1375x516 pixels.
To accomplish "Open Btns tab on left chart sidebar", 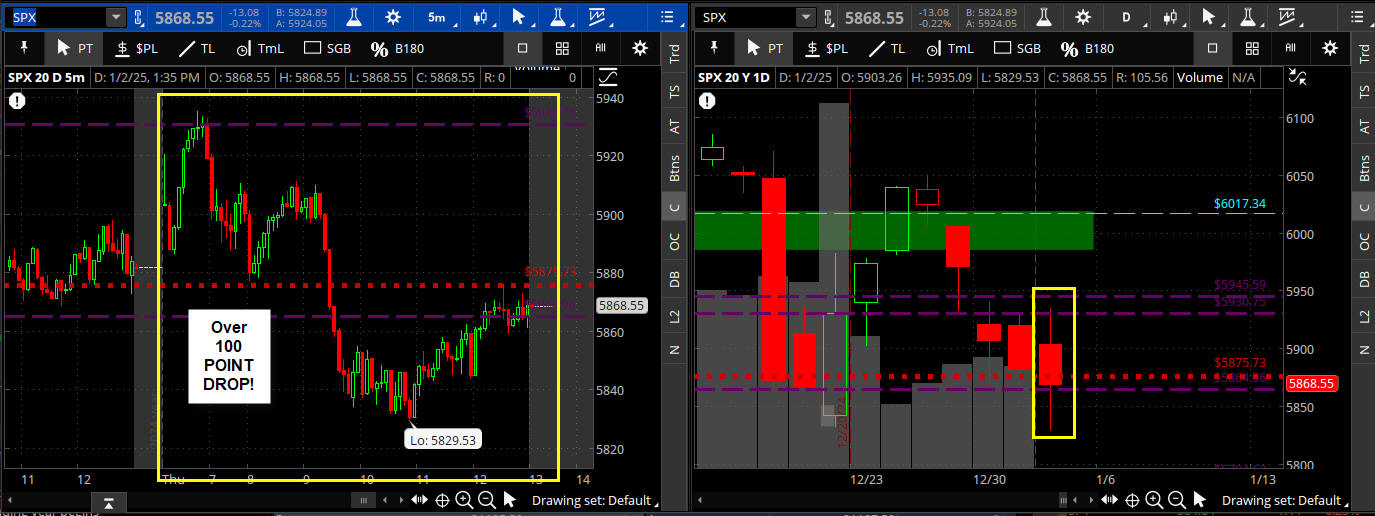I will [x=674, y=167].
